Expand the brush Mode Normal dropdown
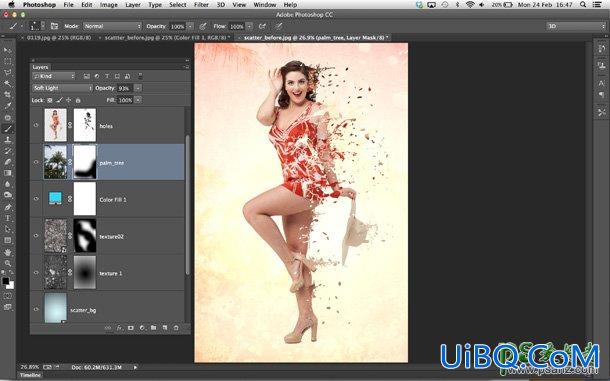 pos(112,26)
